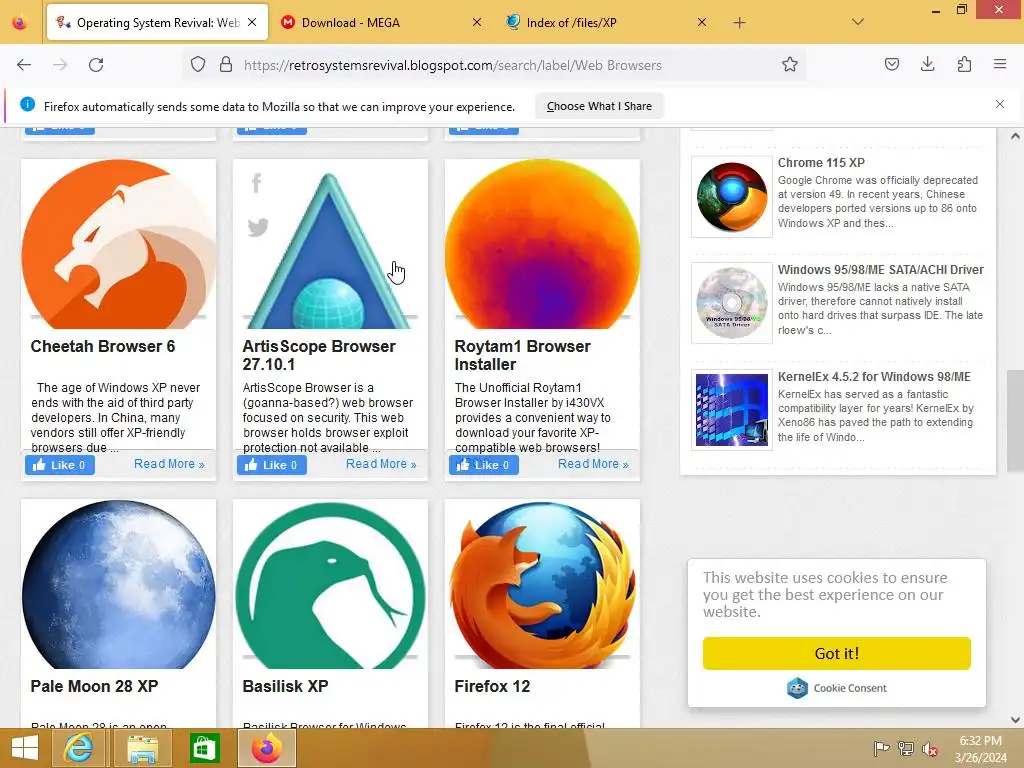This screenshot has width=1024, height=768.
Task: Click the site security padlock icon
Action: pos(226,65)
